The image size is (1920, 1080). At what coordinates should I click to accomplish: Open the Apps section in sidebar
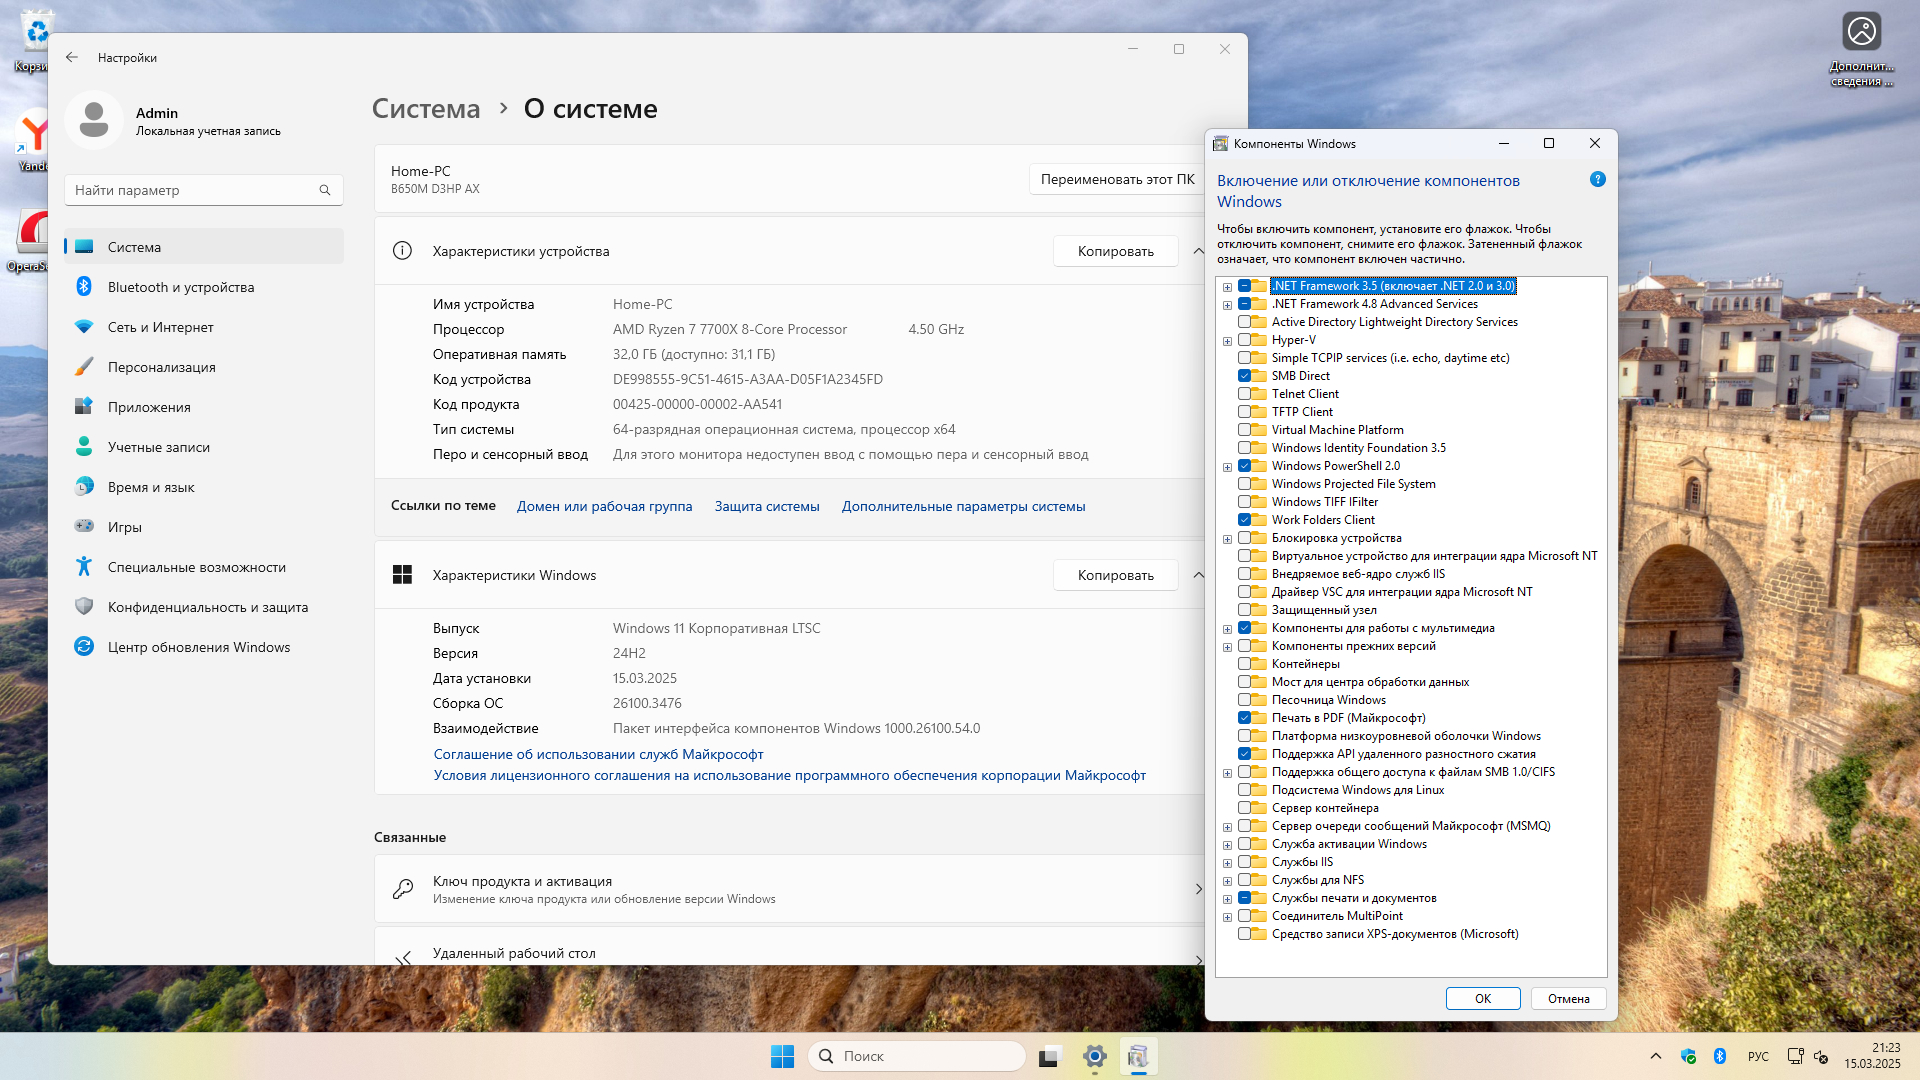click(149, 407)
